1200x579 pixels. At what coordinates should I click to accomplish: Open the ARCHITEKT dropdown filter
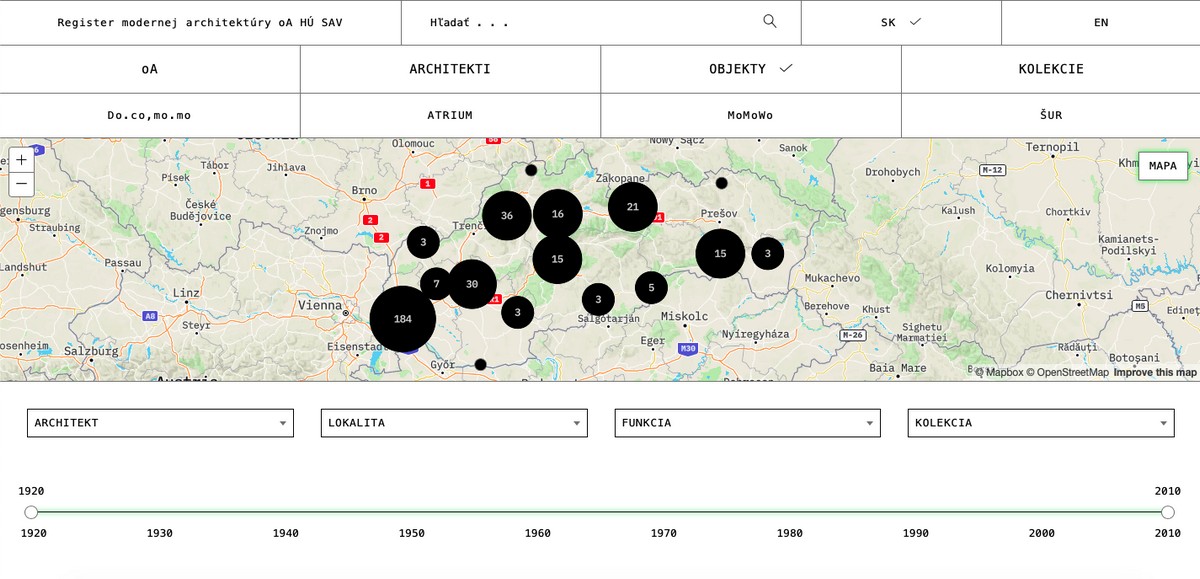[160, 423]
